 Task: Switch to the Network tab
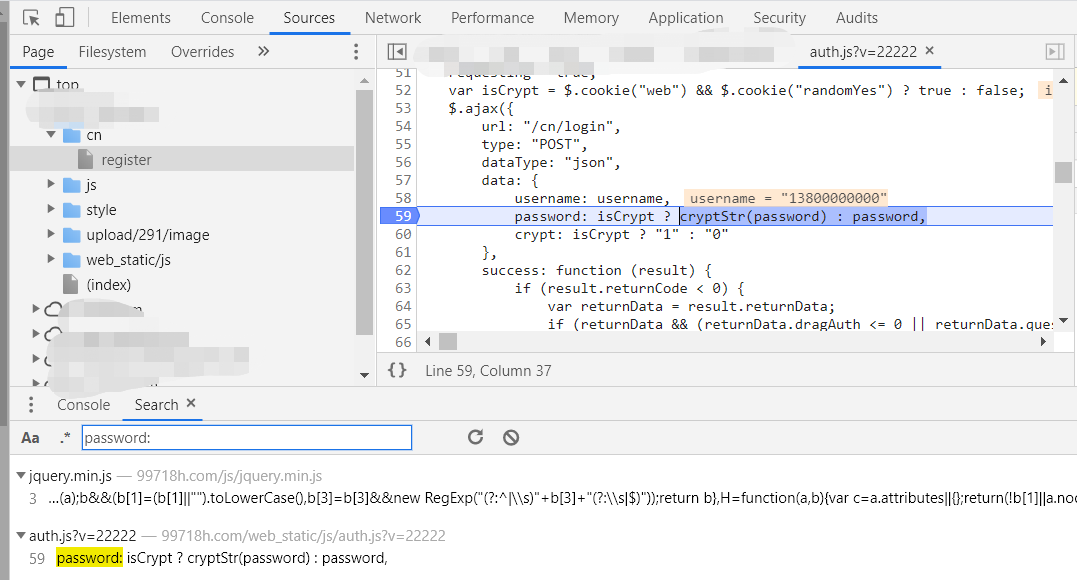(x=393, y=18)
